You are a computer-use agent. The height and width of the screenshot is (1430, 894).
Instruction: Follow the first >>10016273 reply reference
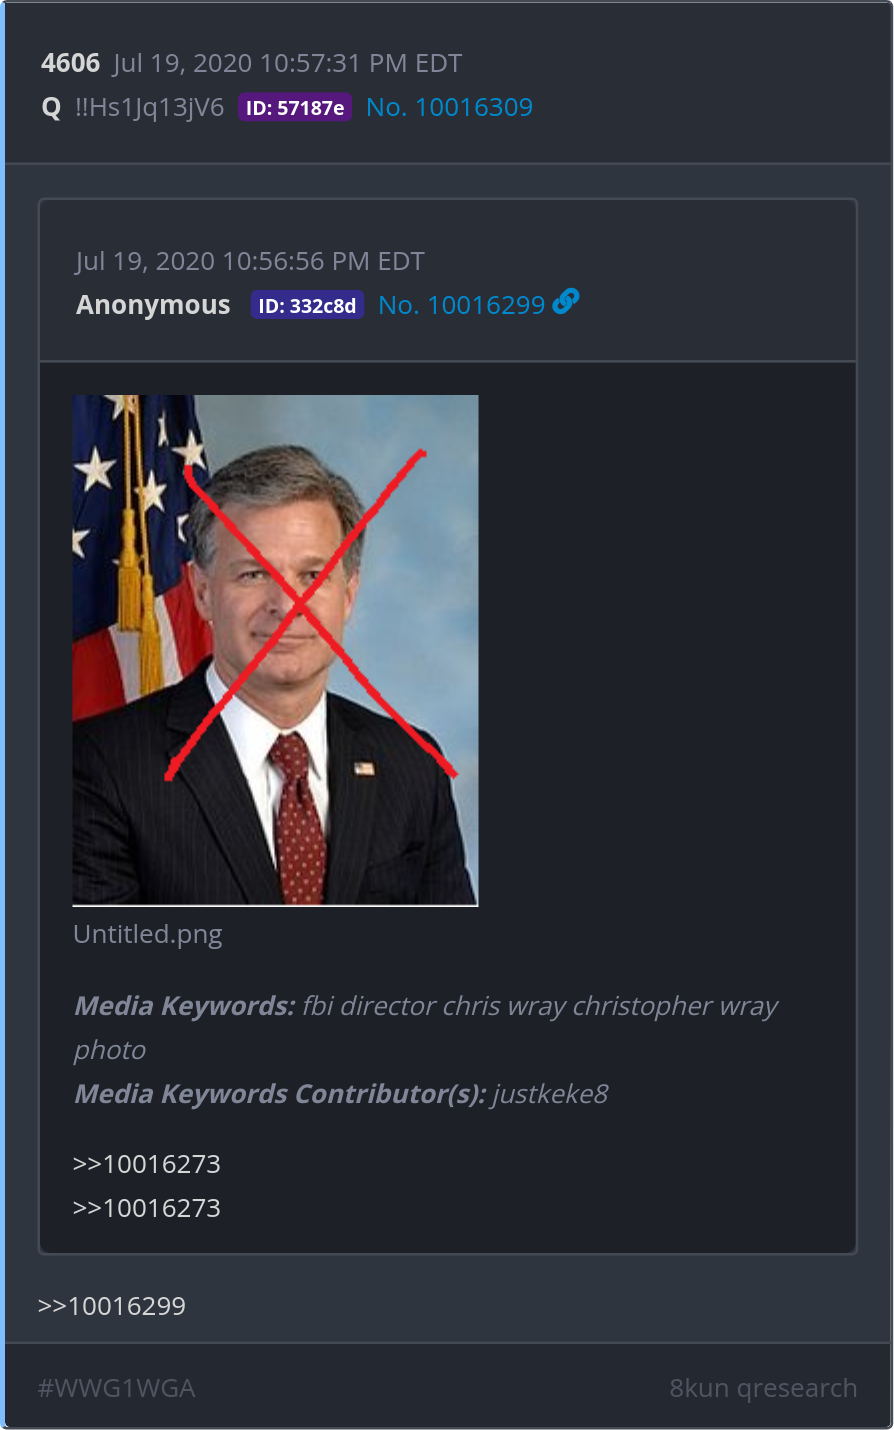pos(147,1164)
